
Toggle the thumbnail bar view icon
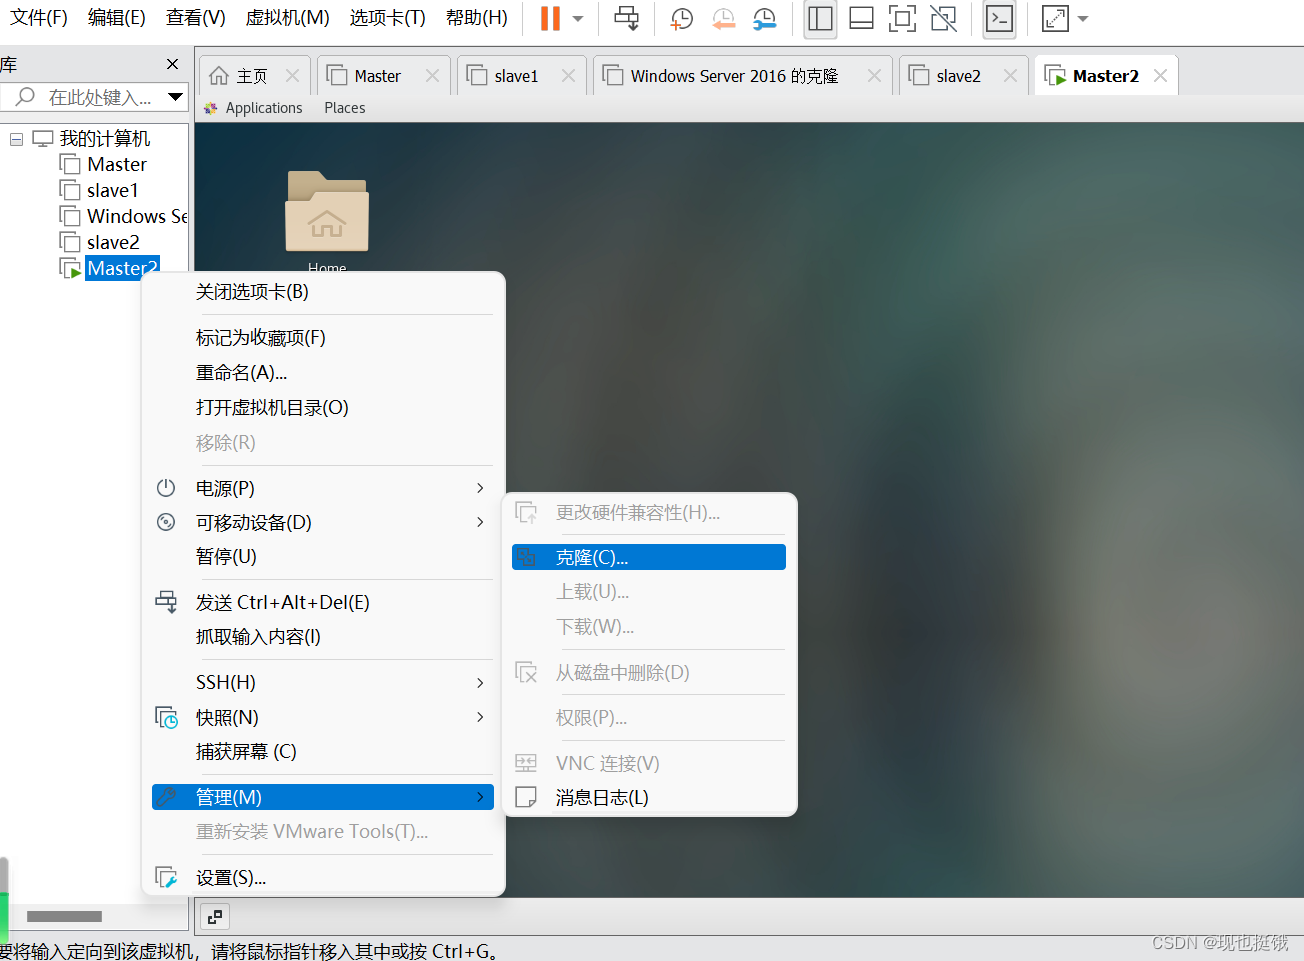click(x=861, y=18)
